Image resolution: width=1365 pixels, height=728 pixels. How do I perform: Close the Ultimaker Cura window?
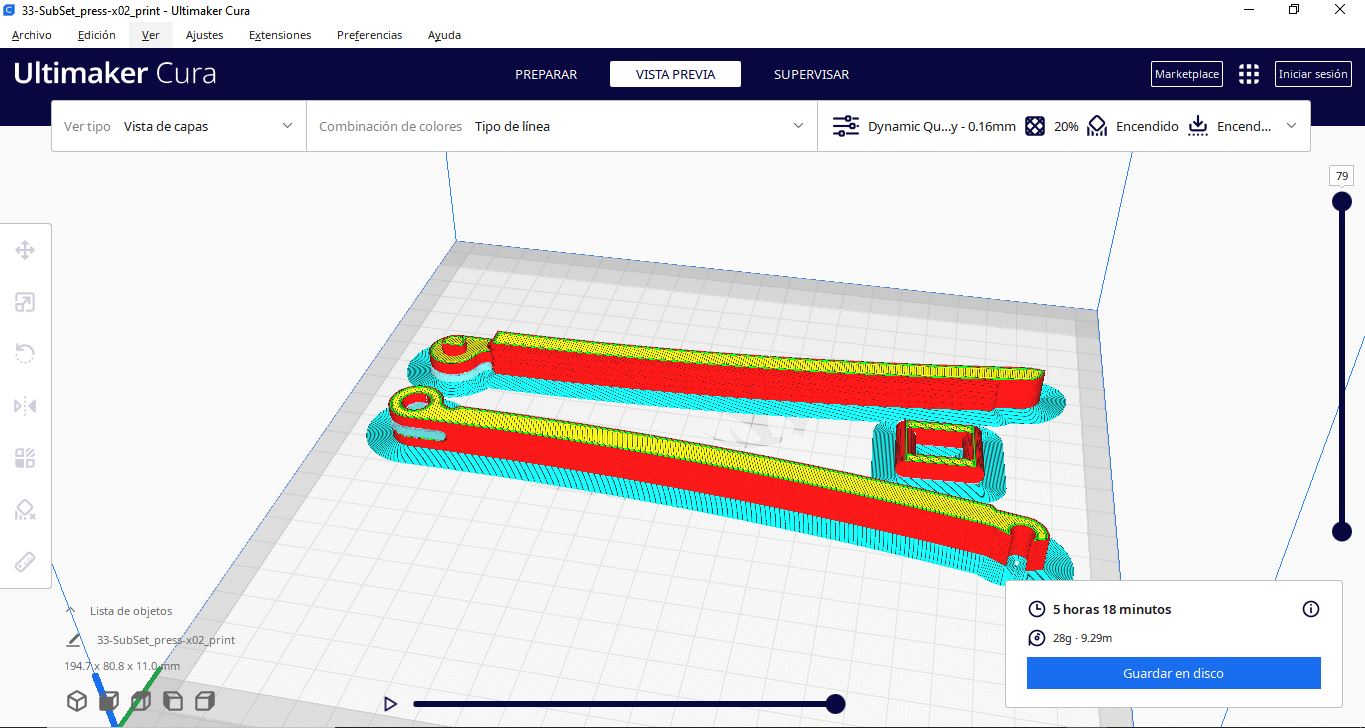[x=1340, y=10]
